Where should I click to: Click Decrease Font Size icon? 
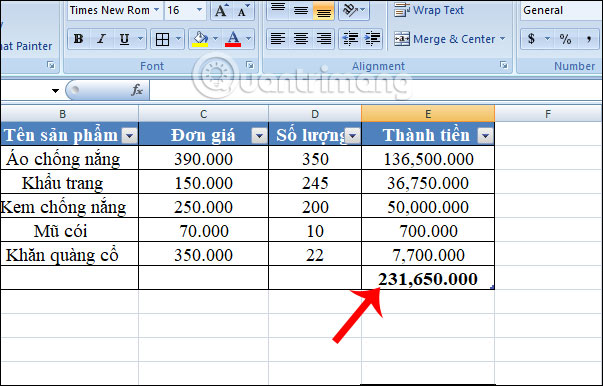tap(243, 10)
